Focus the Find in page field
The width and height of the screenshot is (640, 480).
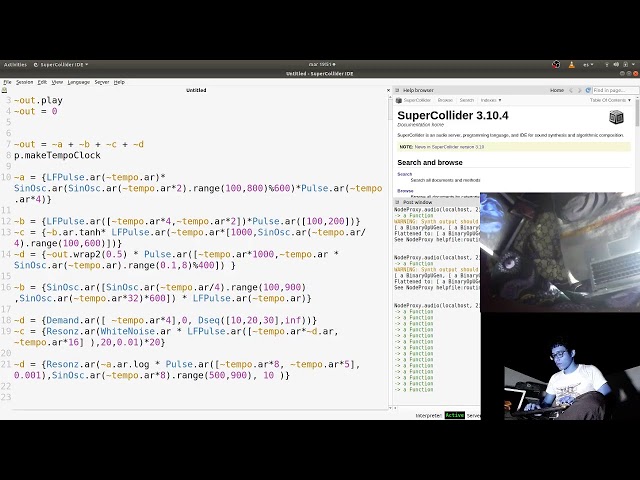pos(615,90)
